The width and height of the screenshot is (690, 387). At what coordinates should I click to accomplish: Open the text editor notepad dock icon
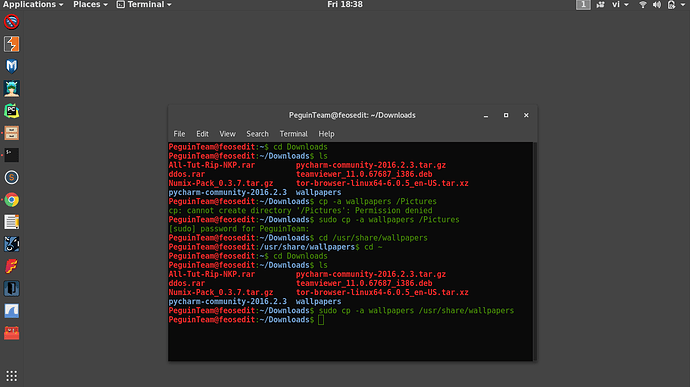tap(11, 222)
